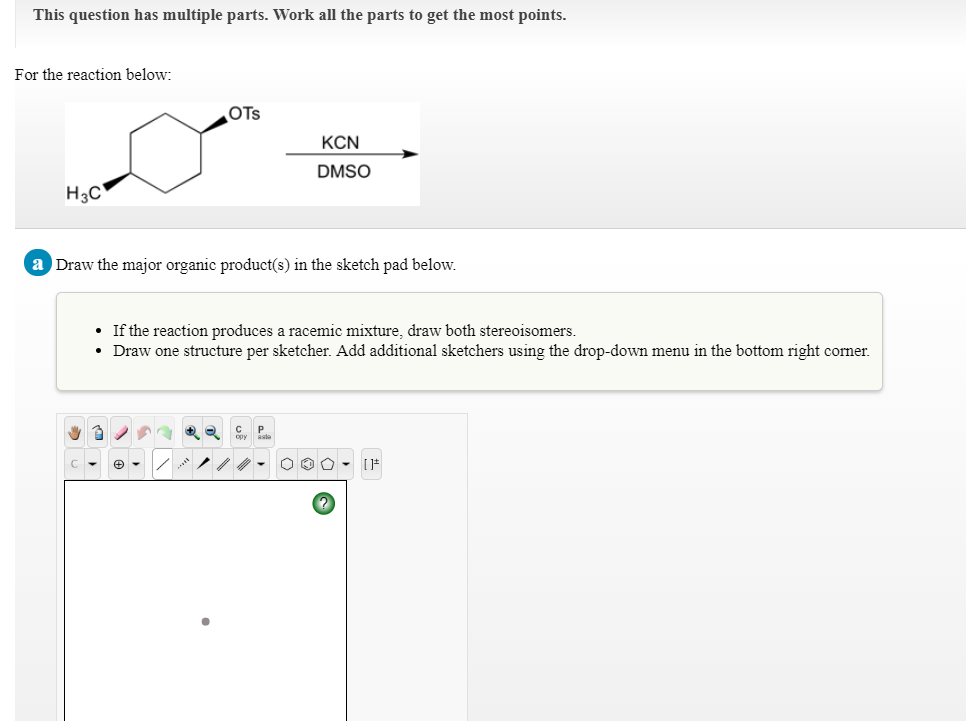Select the cyclohexane ring template
Viewport: 966px width, 721px height.
[x=287, y=464]
